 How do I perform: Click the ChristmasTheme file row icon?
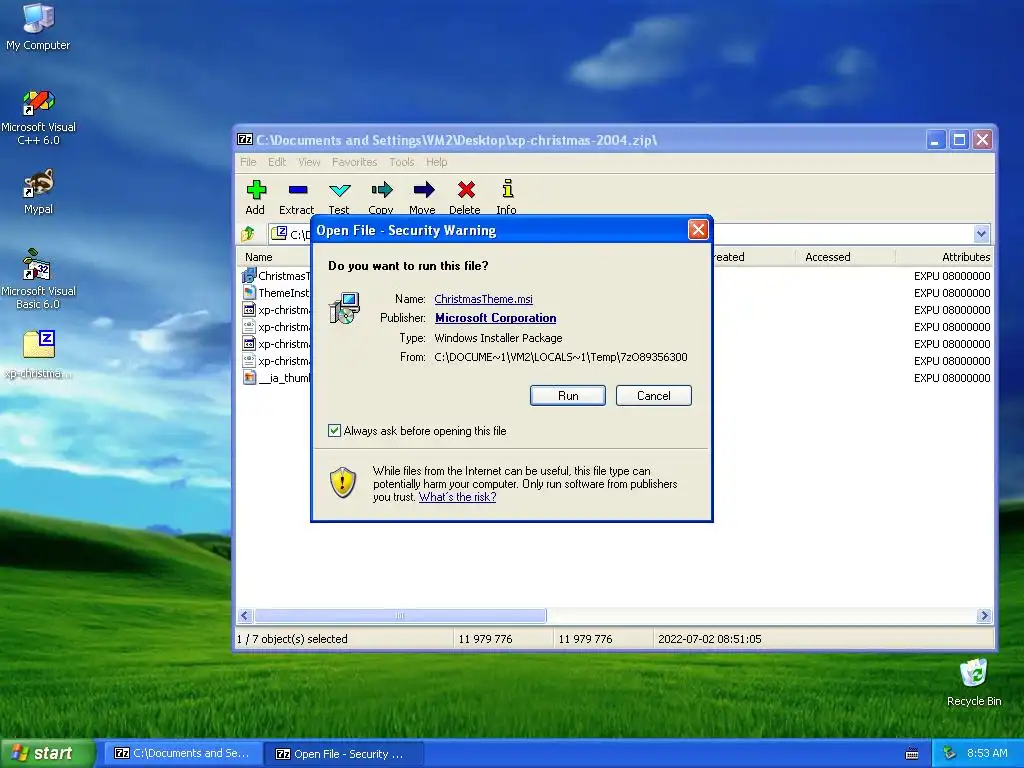pyautogui.click(x=249, y=276)
